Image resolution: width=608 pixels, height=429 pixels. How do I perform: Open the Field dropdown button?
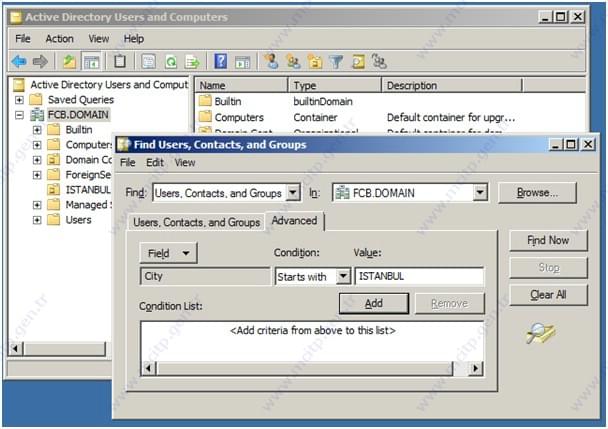pos(168,253)
